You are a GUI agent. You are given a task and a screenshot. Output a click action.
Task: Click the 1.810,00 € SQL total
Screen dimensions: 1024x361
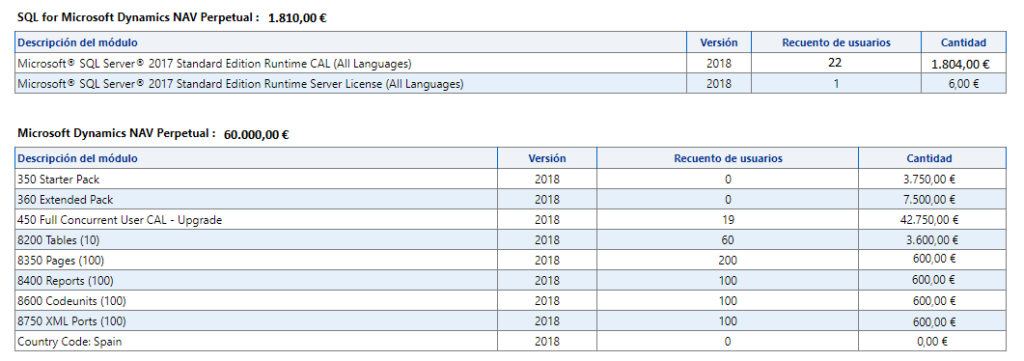[x=297, y=18]
